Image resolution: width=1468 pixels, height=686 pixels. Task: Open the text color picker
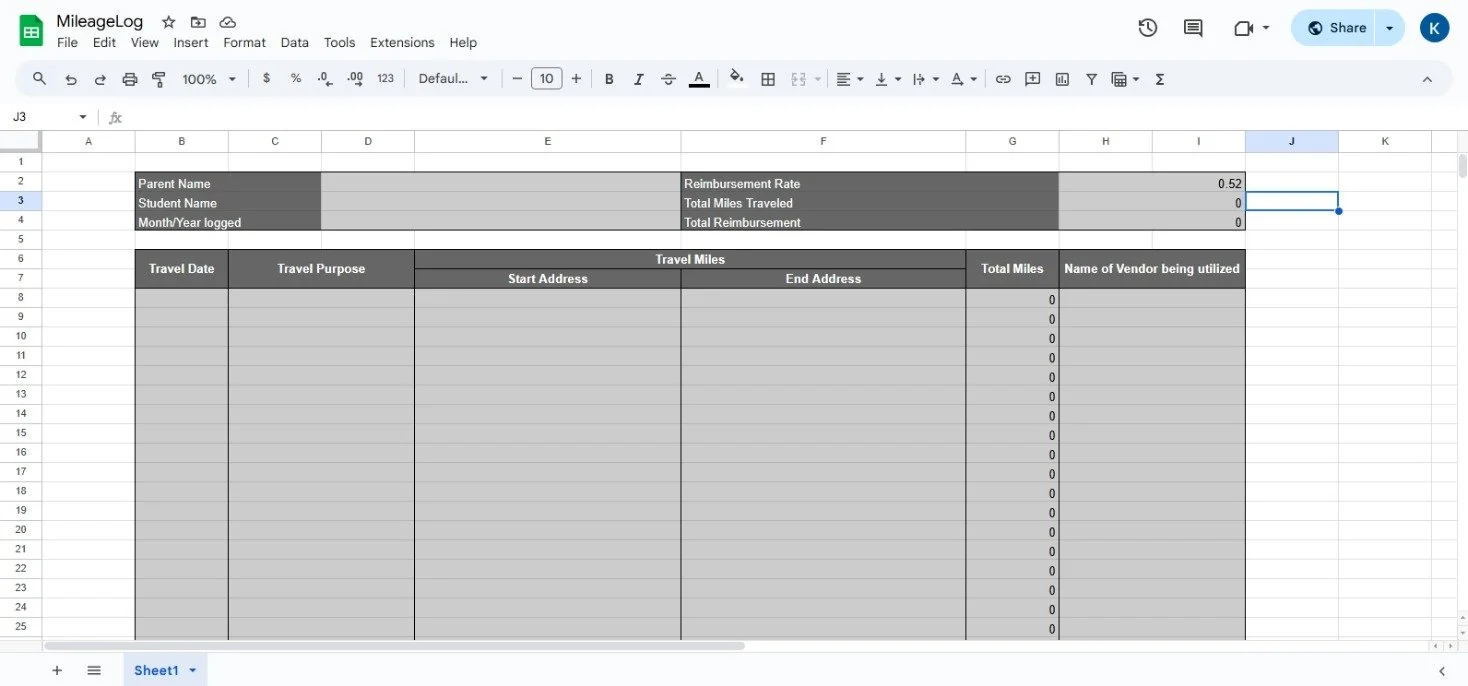coord(699,79)
